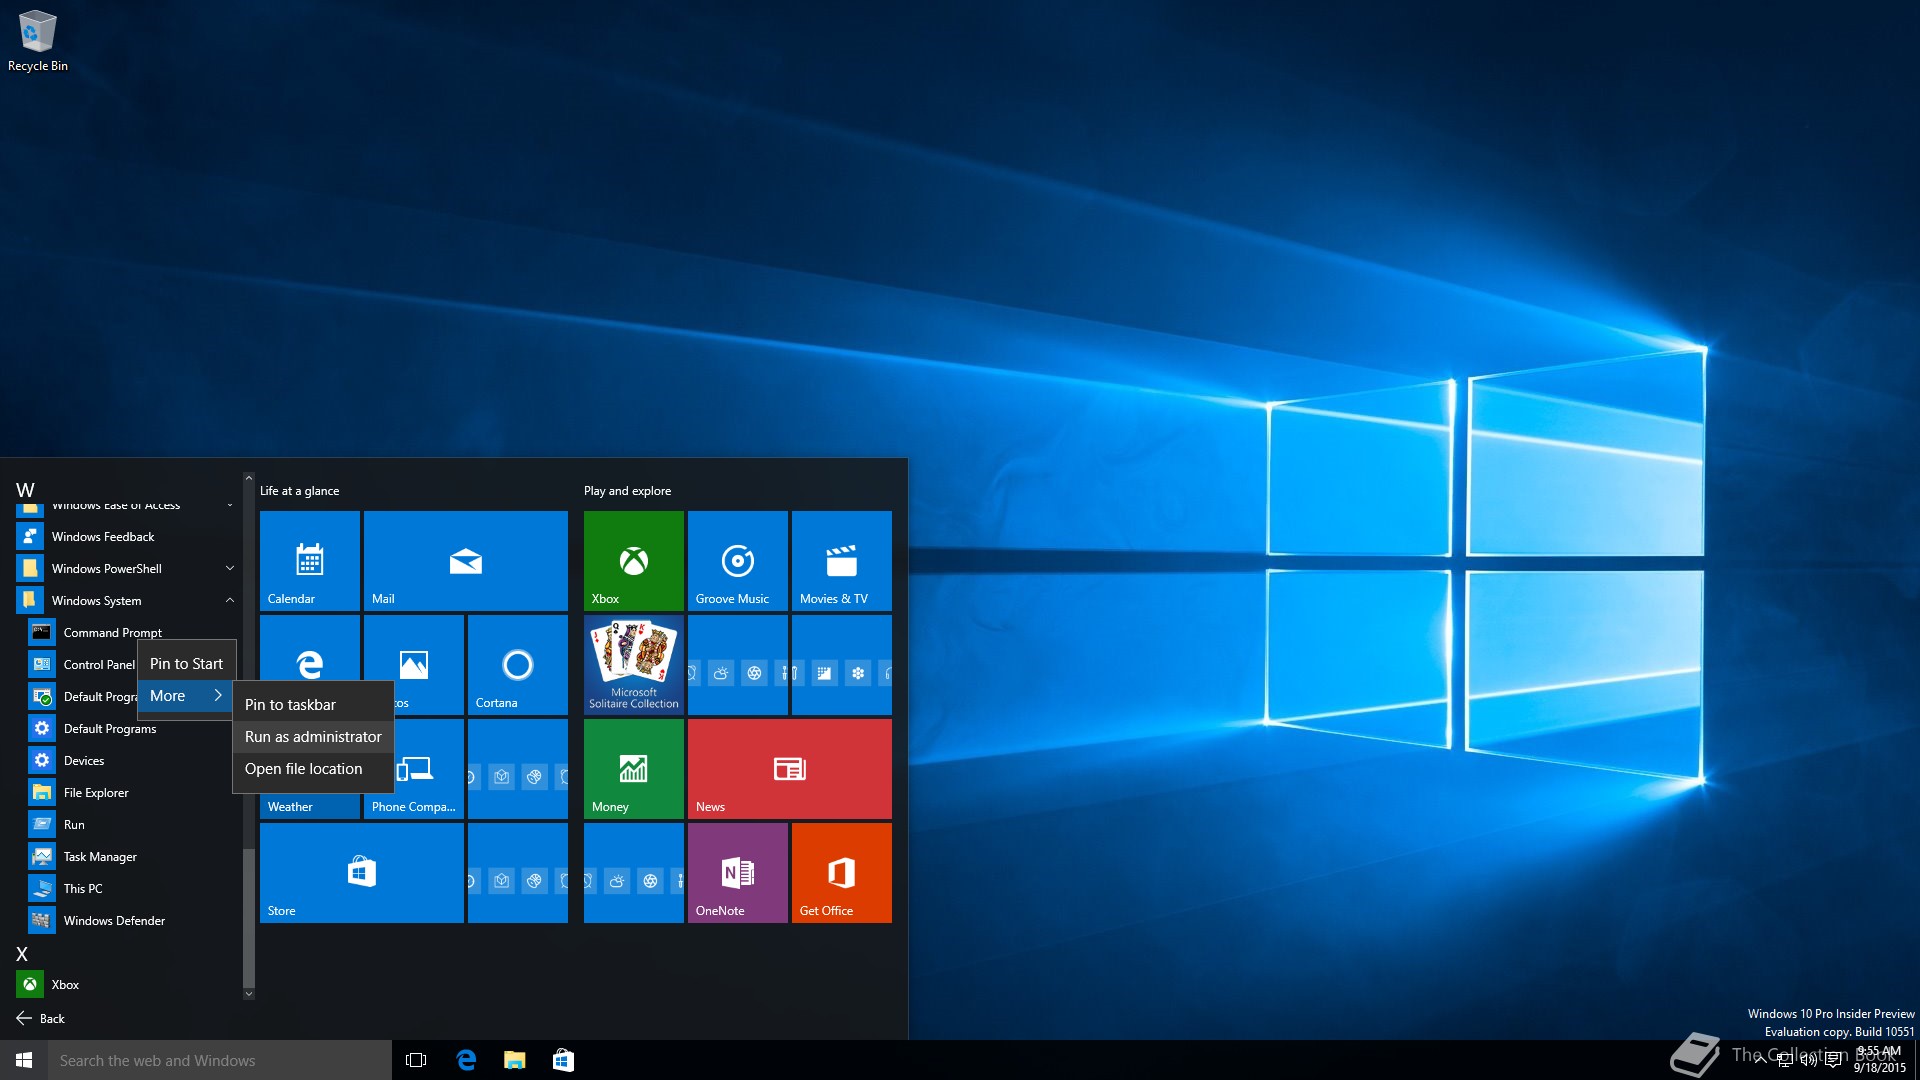1920x1080 pixels.
Task: Click the app list scrollbar thumb
Action: (x=249, y=917)
